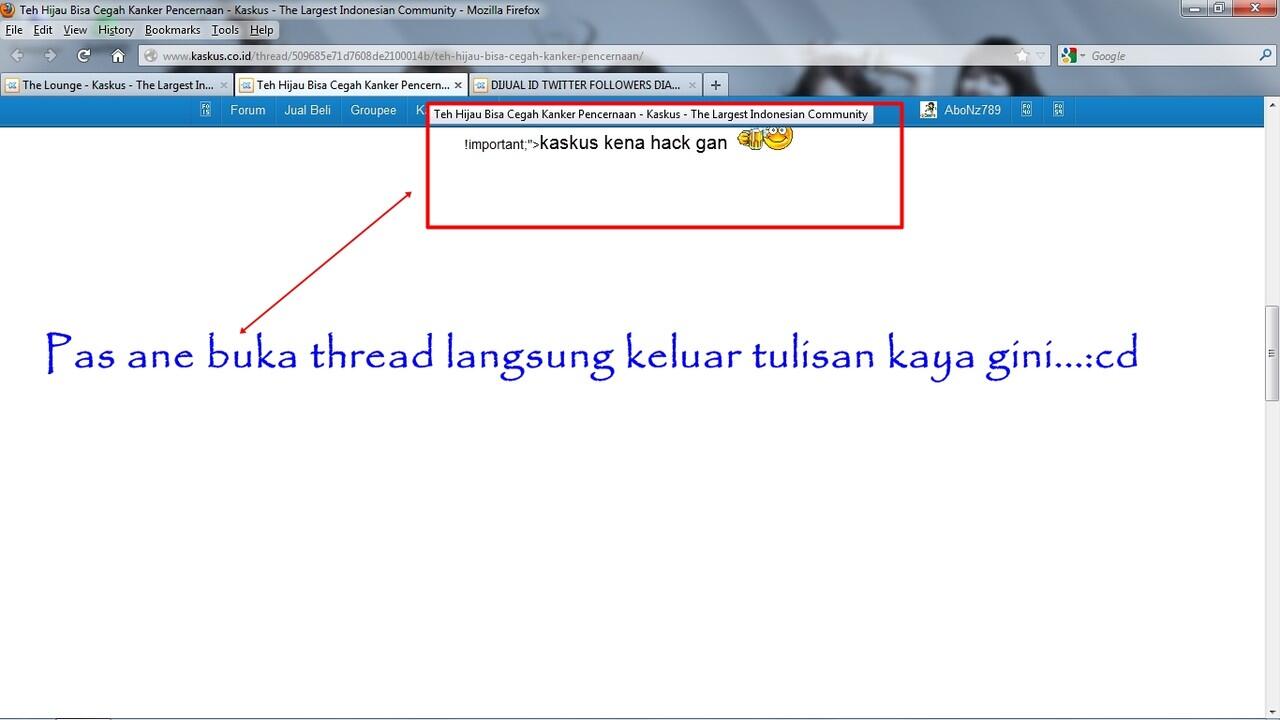The width and height of the screenshot is (1280, 720).
Task: Go back to the previous page
Action: click(x=18, y=56)
